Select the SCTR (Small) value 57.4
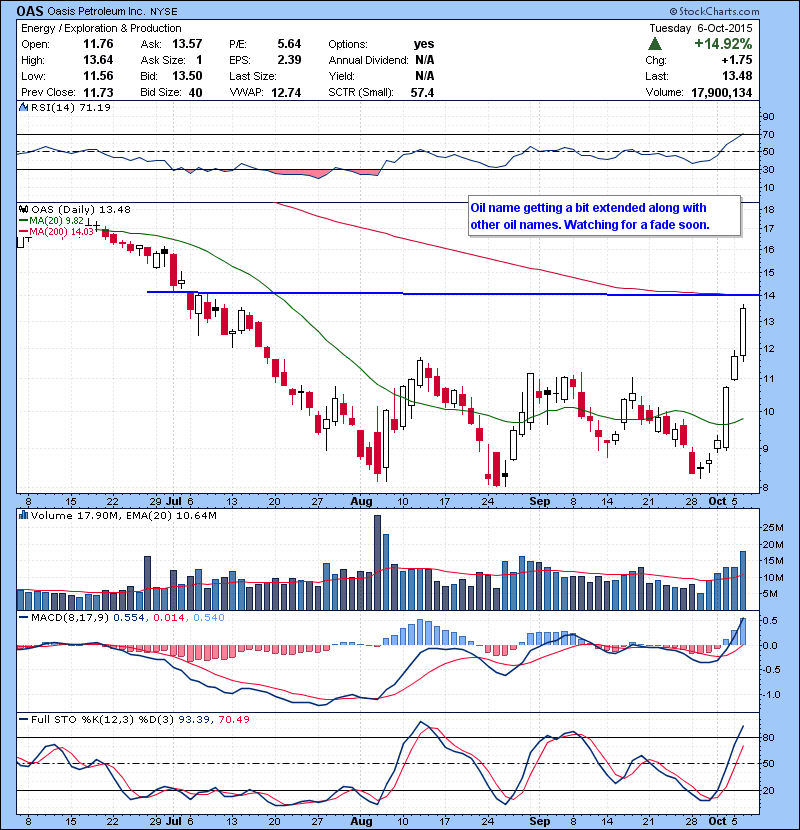This screenshot has height=830, width=800. point(422,92)
